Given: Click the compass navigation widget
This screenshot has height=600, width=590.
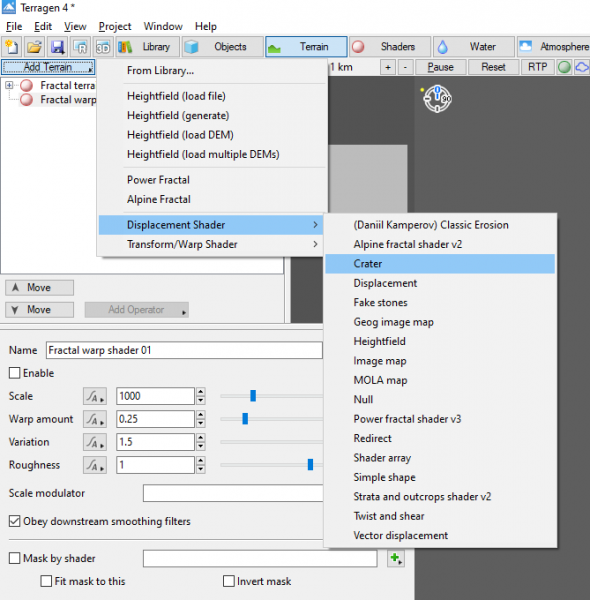Looking at the screenshot, I should pos(437,99).
